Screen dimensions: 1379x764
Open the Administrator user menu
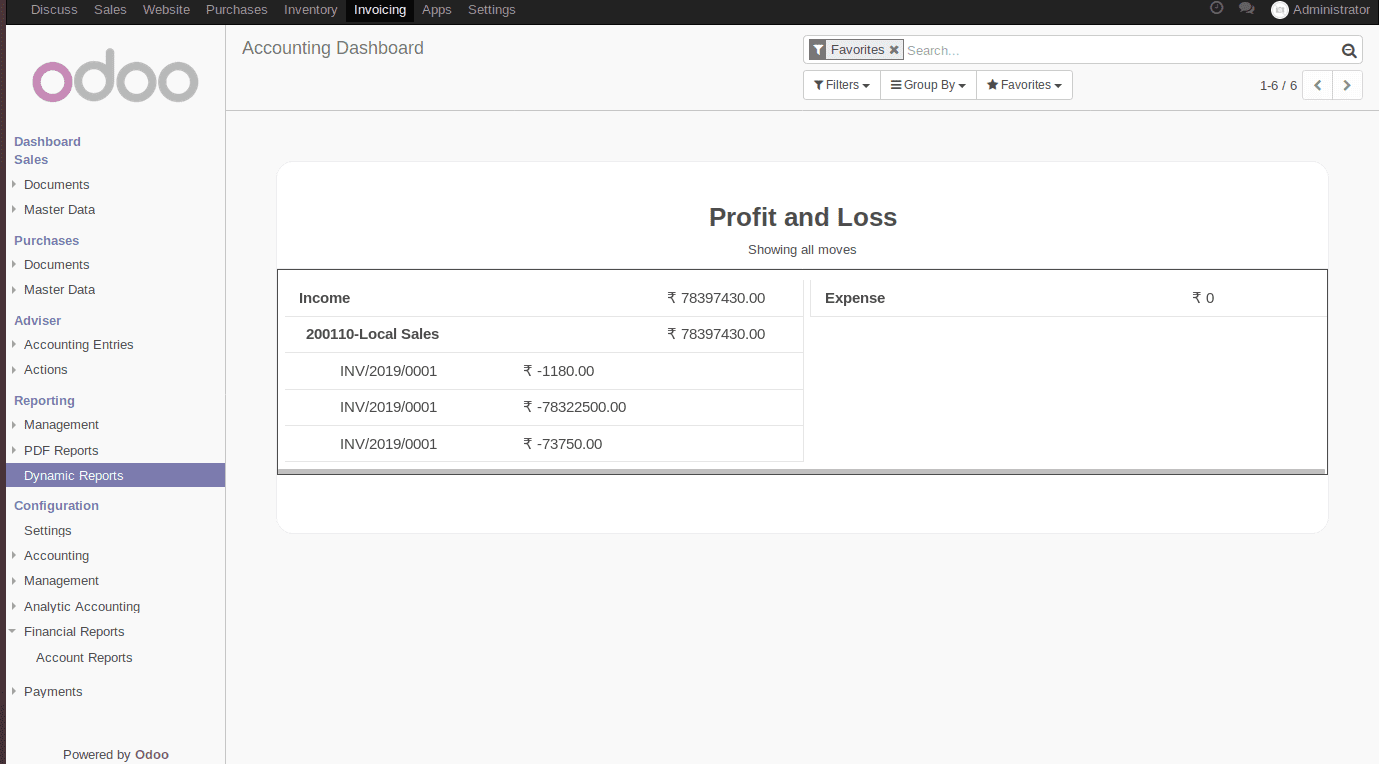coord(1320,10)
